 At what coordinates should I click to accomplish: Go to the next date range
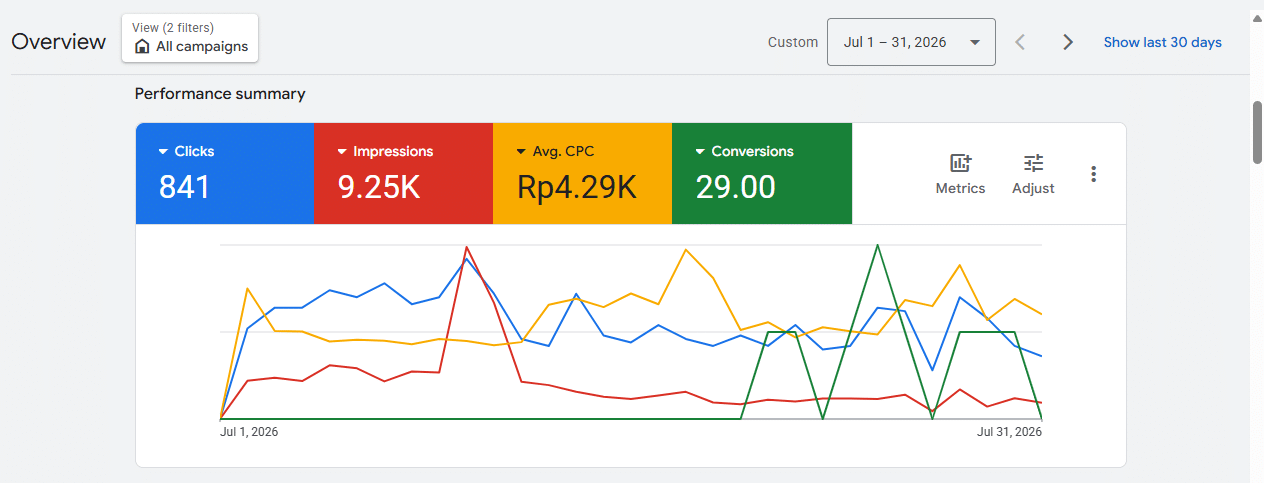(1068, 42)
